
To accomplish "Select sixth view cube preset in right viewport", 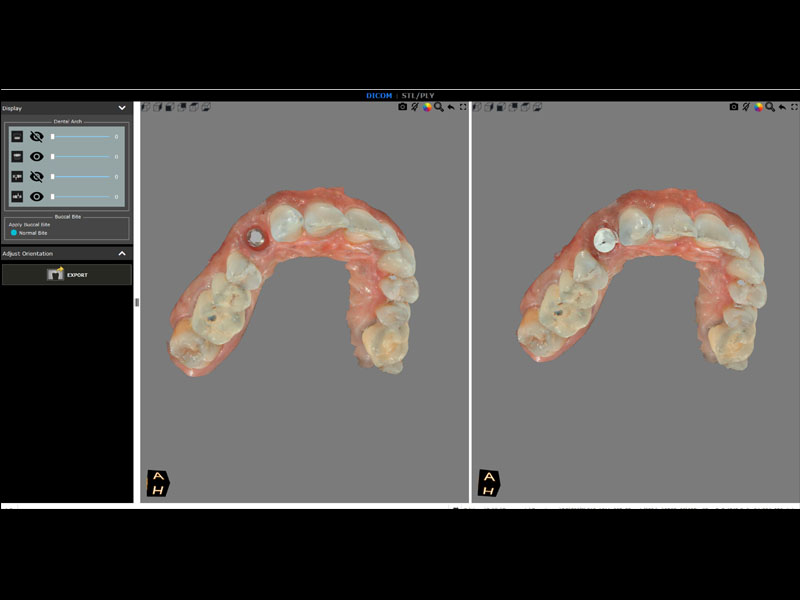I will (x=537, y=107).
